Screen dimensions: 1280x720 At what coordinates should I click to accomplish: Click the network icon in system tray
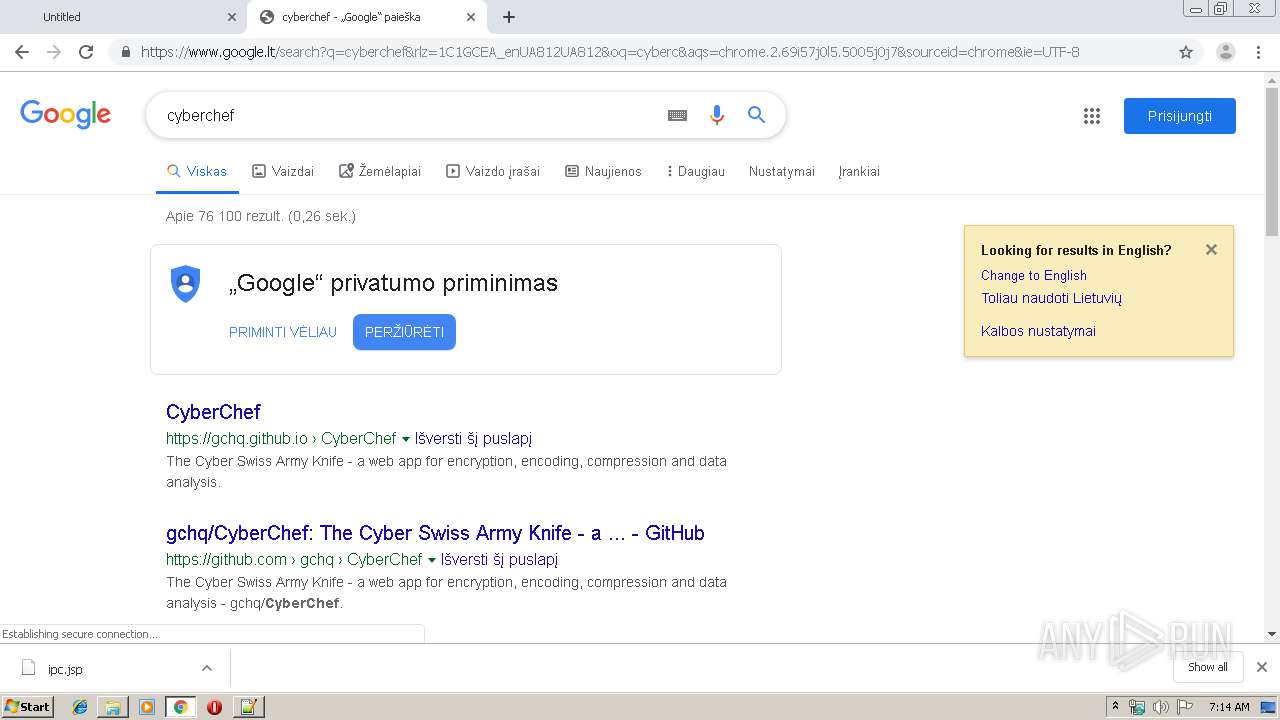point(1137,707)
